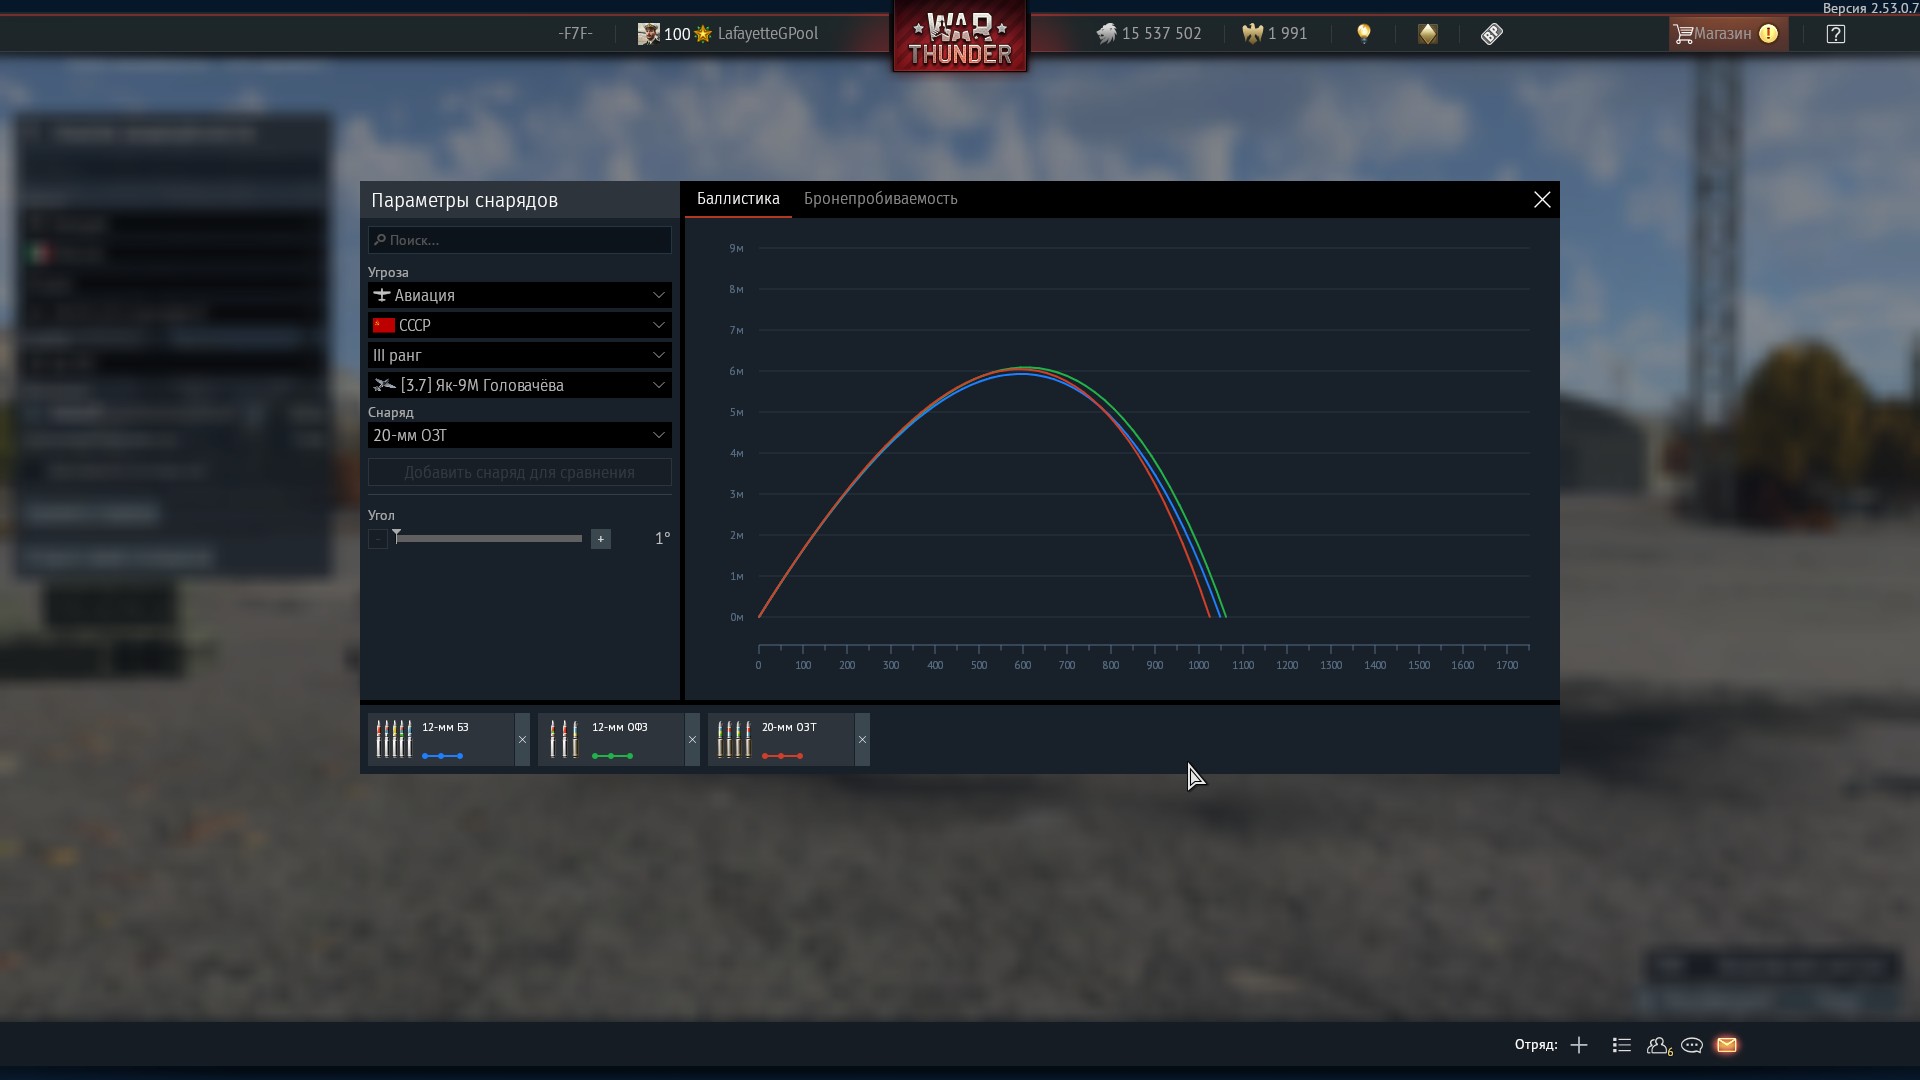
Task: Remove 12-мм ОФЗ shell from comparison
Action: point(692,740)
